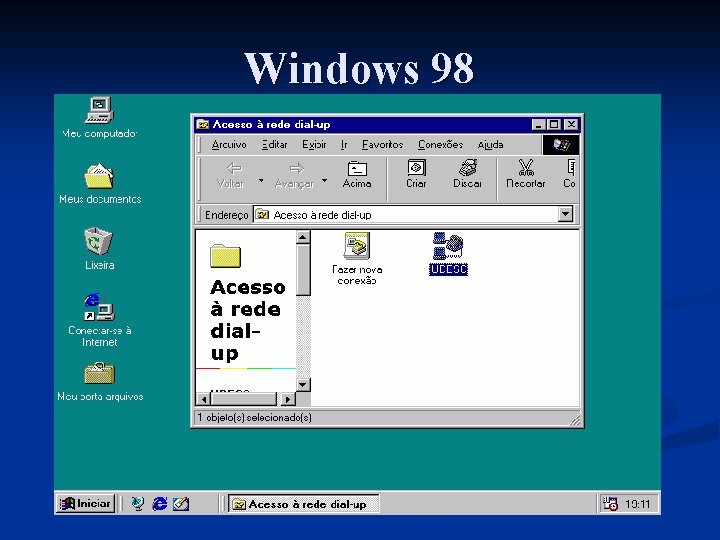Image resolution: width=720 pixels, height=540 pixels.
Task: Open the Ir menu
Action: [344, 145]
